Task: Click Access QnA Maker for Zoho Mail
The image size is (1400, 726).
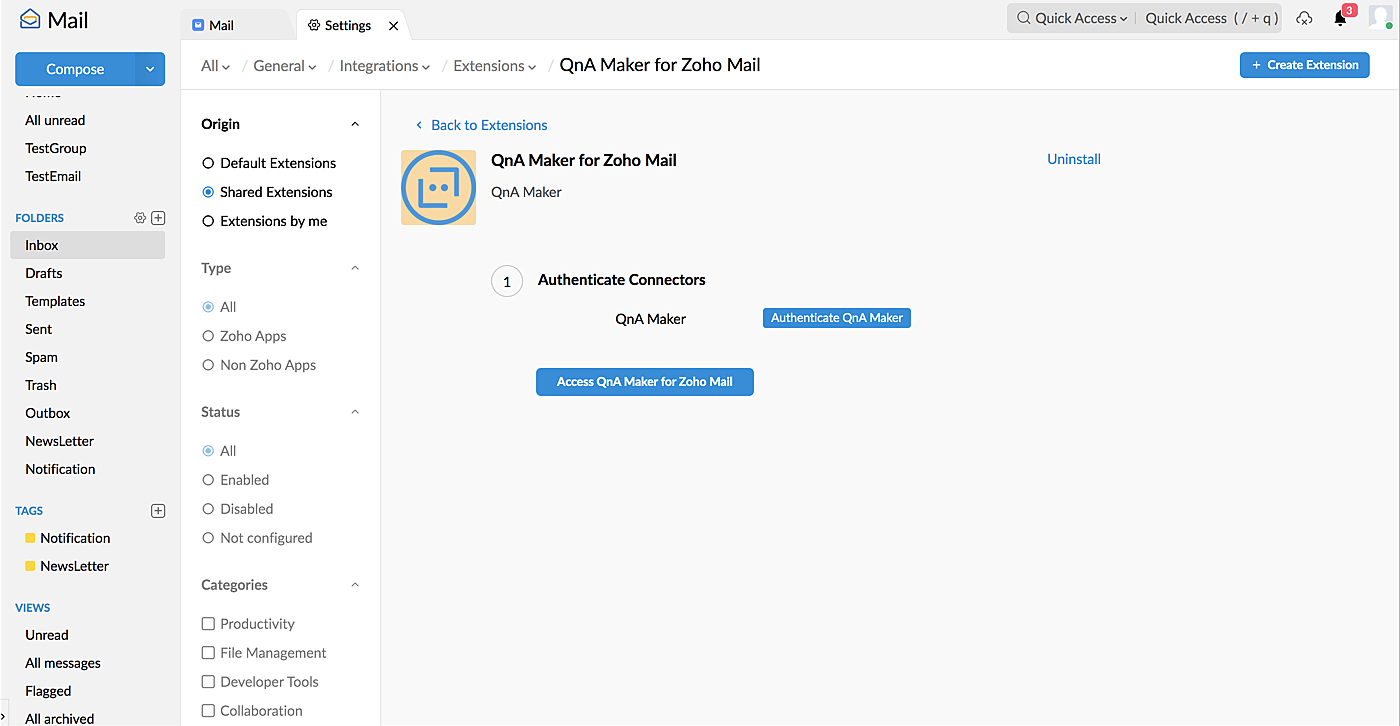Action: (645, 382)
